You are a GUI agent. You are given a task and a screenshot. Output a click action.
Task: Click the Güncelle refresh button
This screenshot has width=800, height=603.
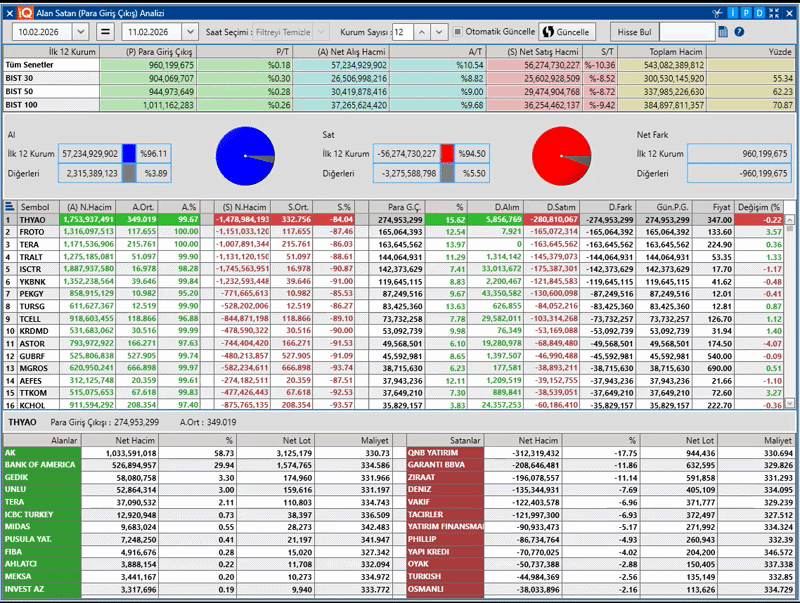568,32
